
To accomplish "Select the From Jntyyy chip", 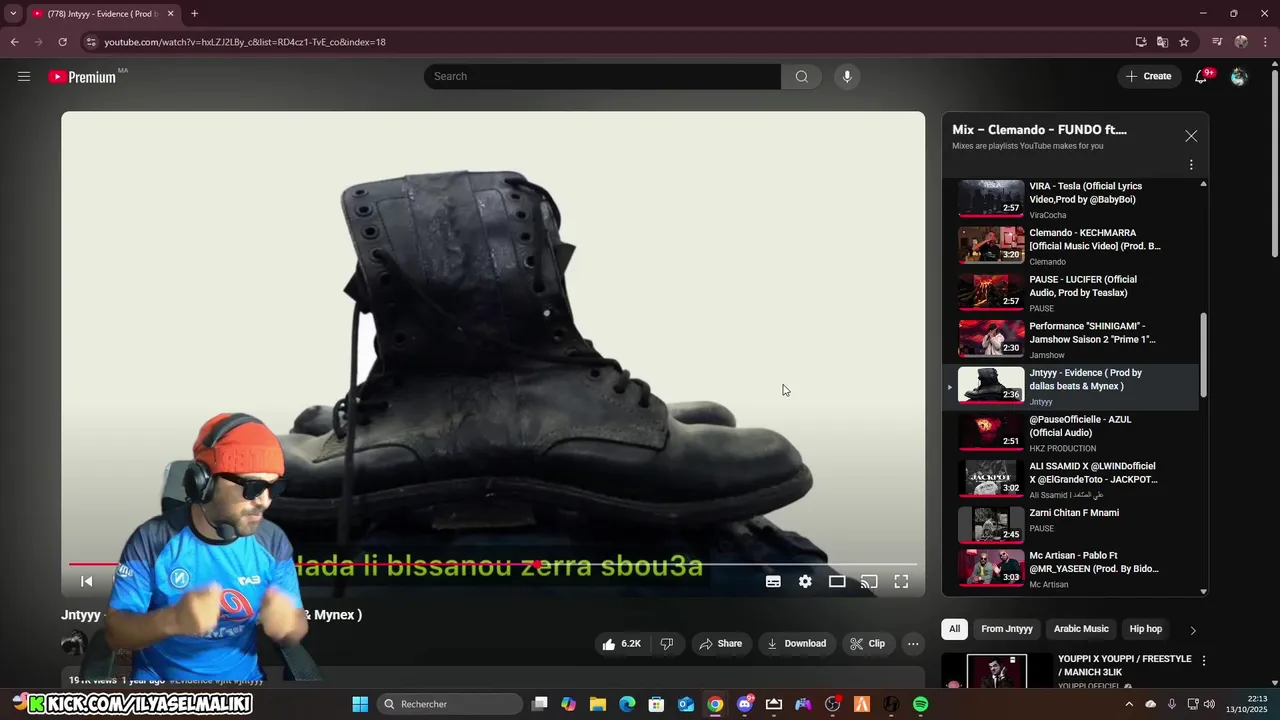I will (1006, 629).
